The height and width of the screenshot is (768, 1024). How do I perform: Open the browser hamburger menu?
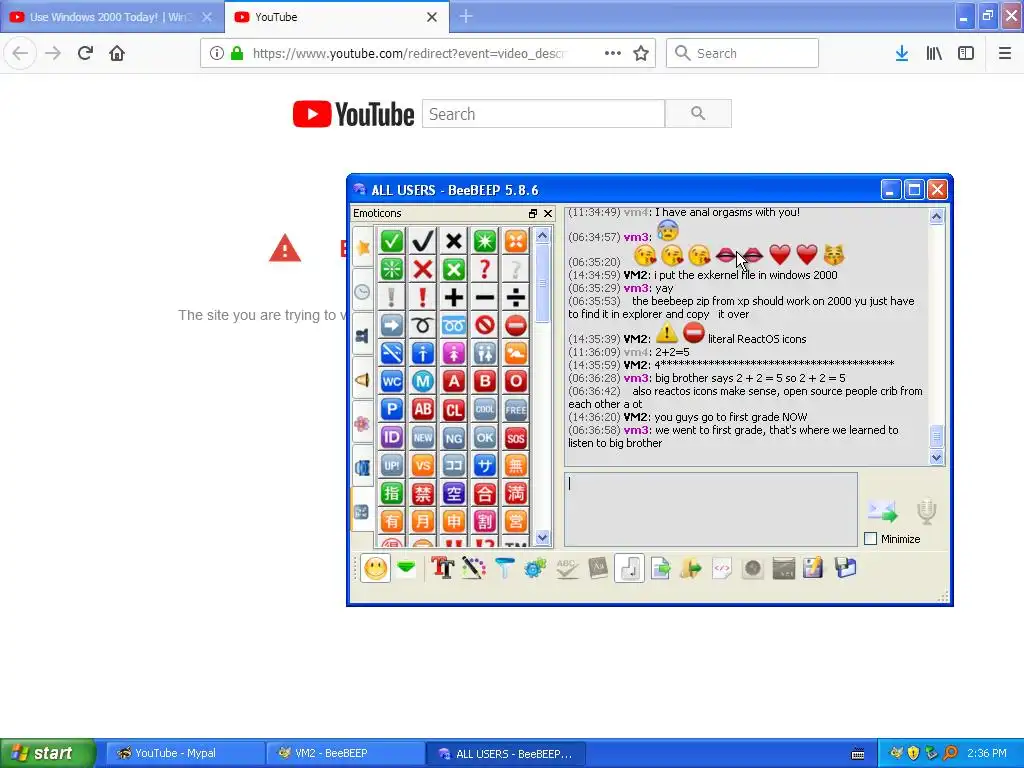tap(1005, 53)
